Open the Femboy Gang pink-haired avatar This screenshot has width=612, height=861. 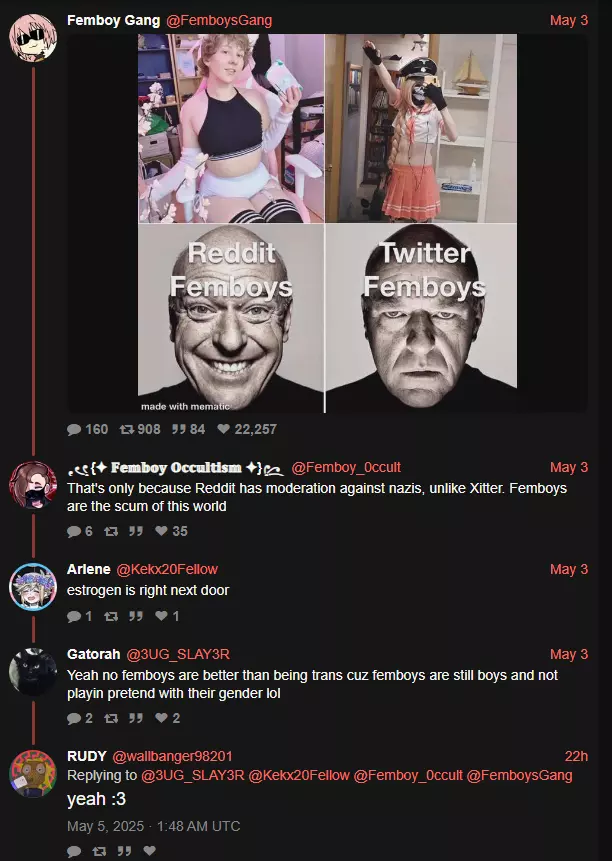(33, 38)
